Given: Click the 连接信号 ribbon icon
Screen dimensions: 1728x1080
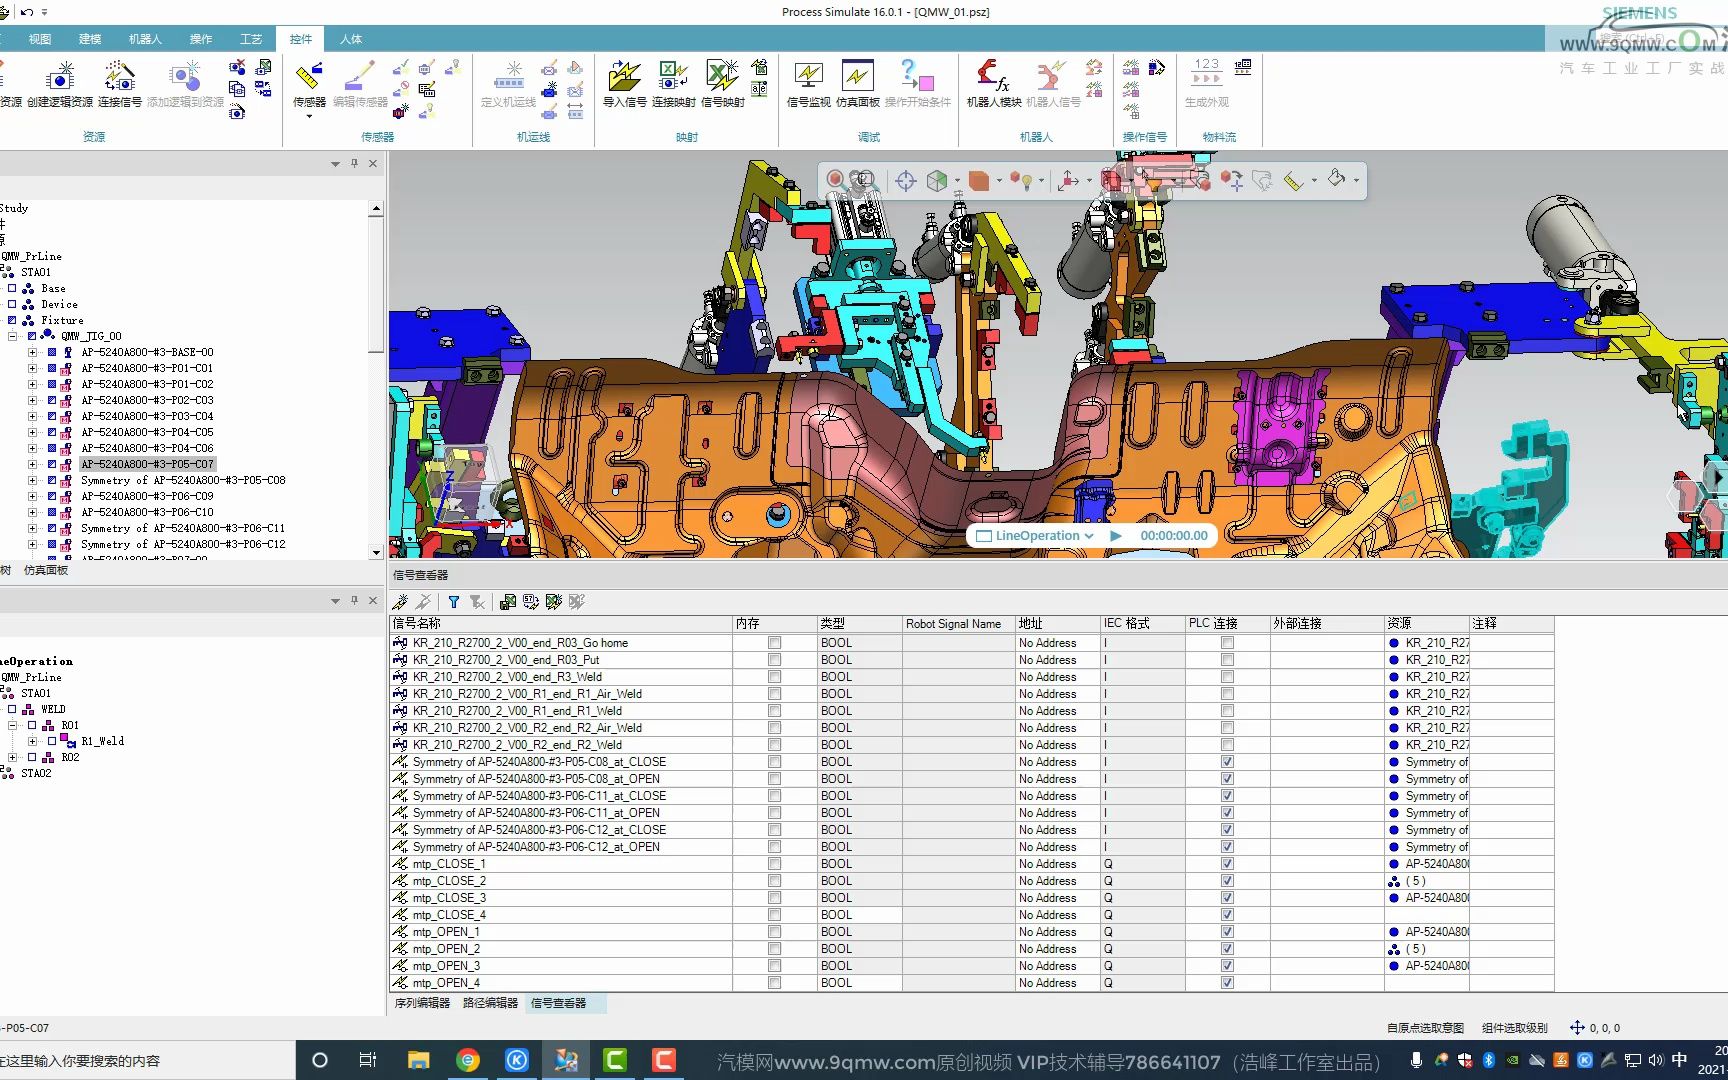Looking at the screenshot, I should (x=120, y=77).
